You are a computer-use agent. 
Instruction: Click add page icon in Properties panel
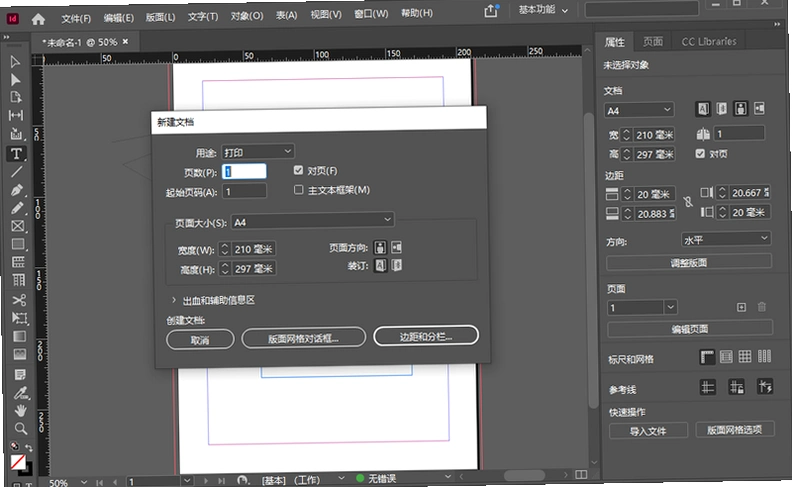click(x=741, y=307)
